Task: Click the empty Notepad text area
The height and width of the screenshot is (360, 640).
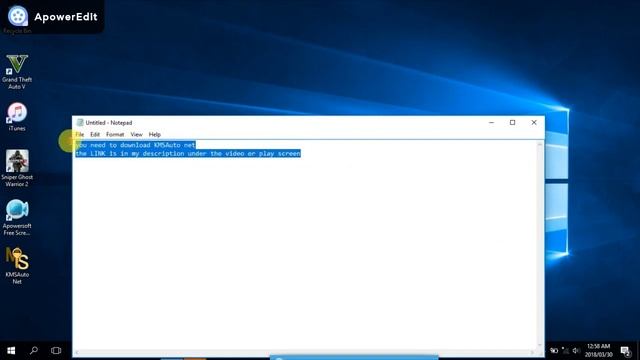Action: [304, 253]
